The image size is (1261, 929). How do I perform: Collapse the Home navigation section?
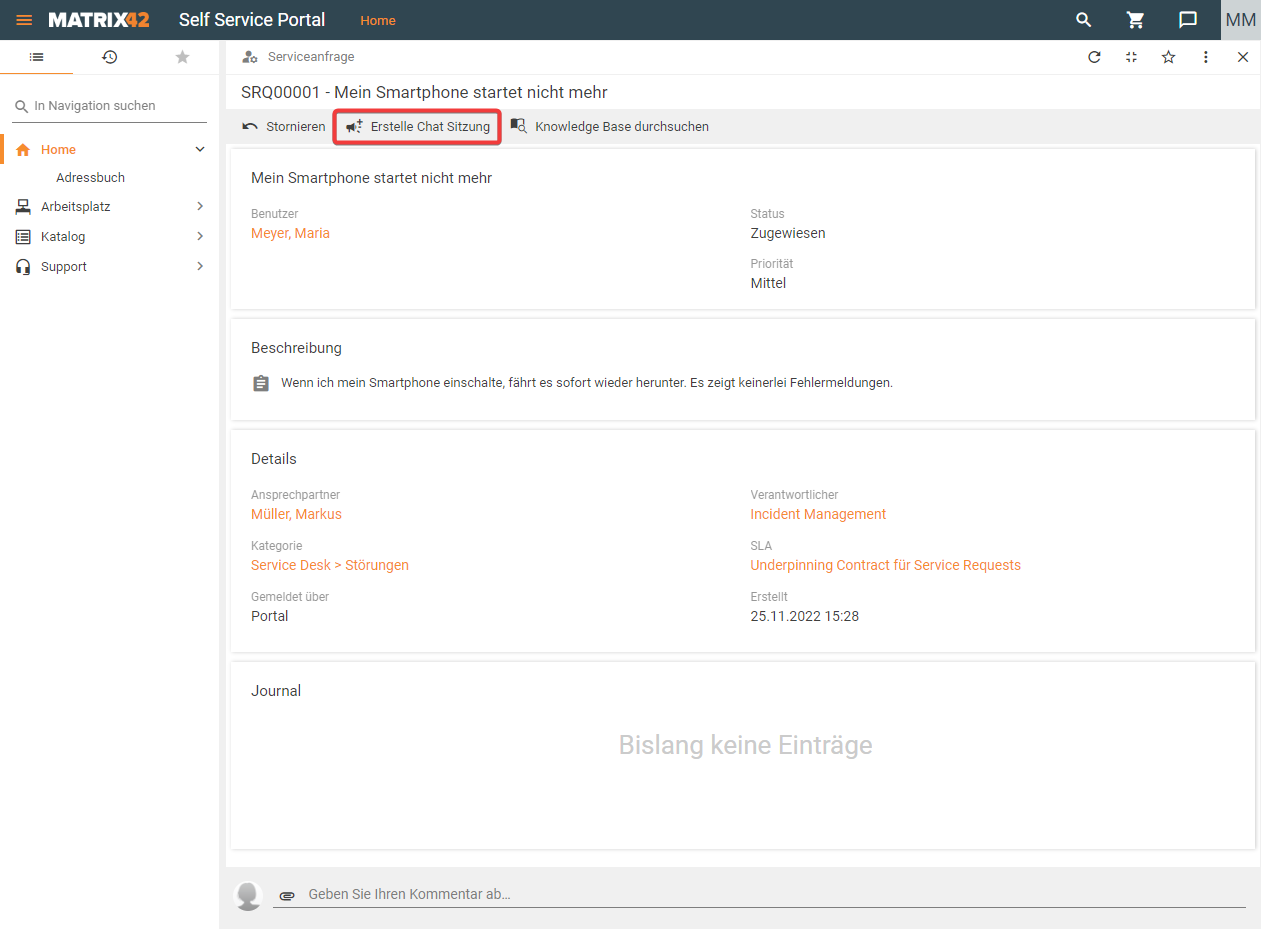[x=200, y=149]
